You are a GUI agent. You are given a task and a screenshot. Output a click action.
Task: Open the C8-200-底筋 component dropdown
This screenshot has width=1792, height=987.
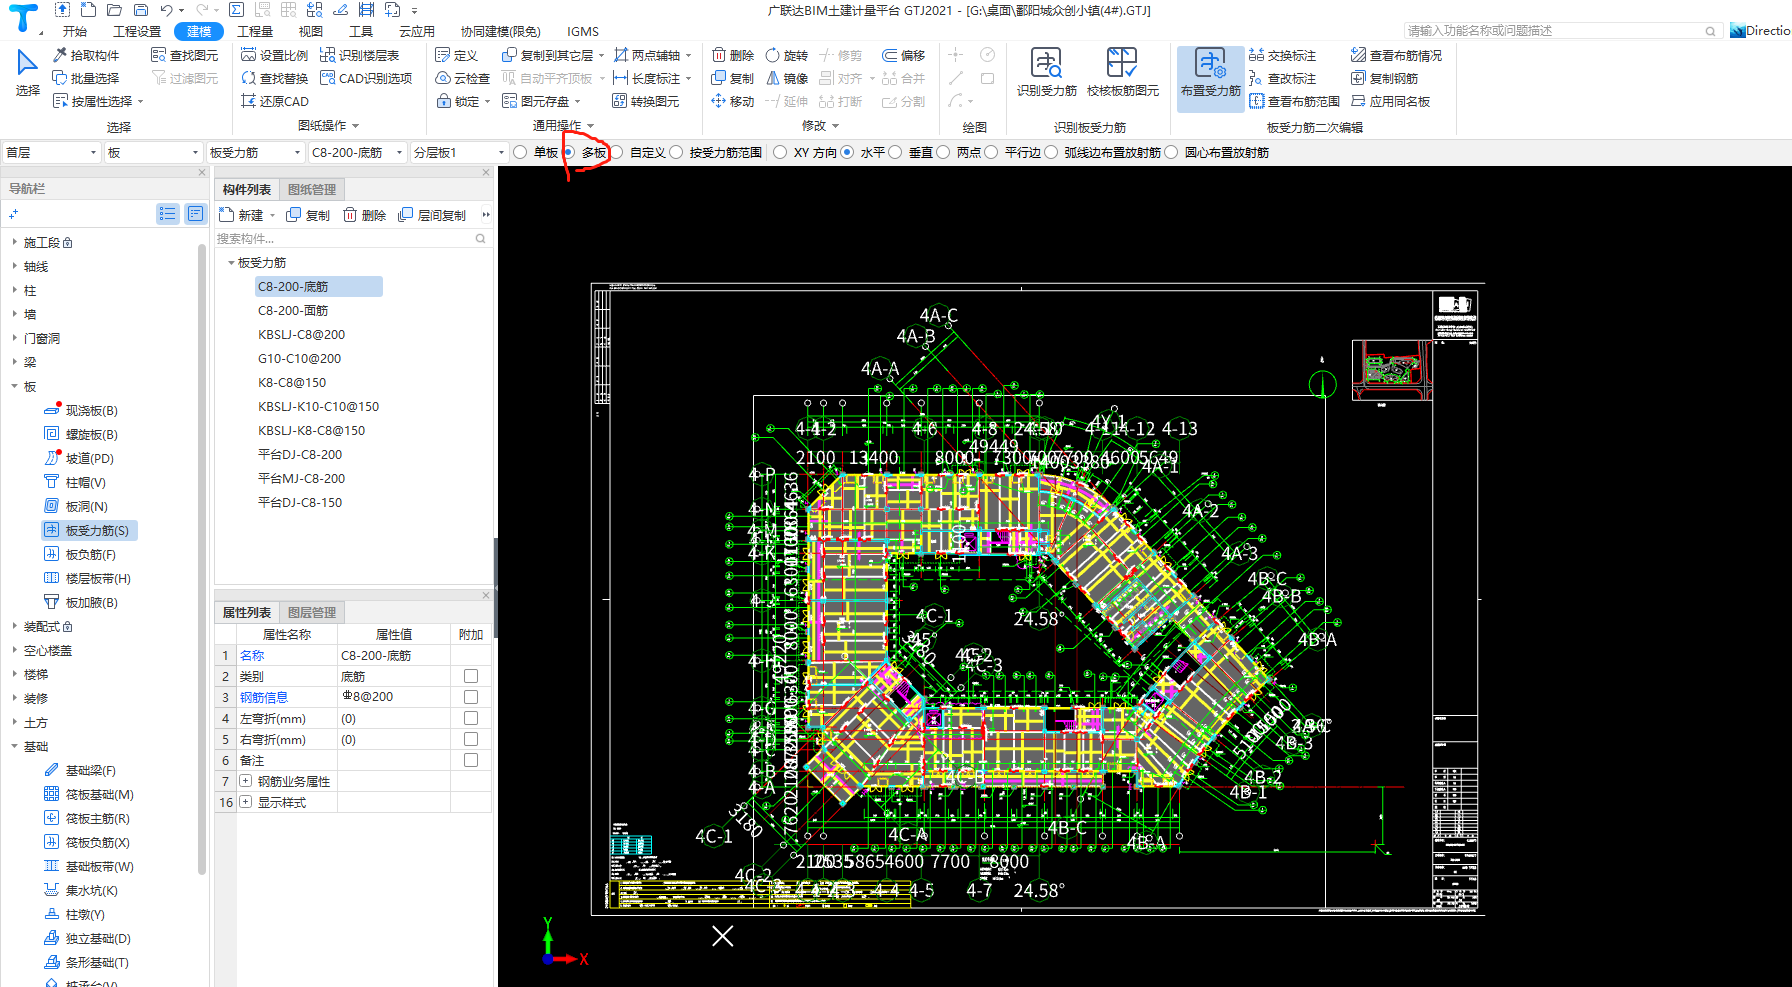[x=357, y=152]
